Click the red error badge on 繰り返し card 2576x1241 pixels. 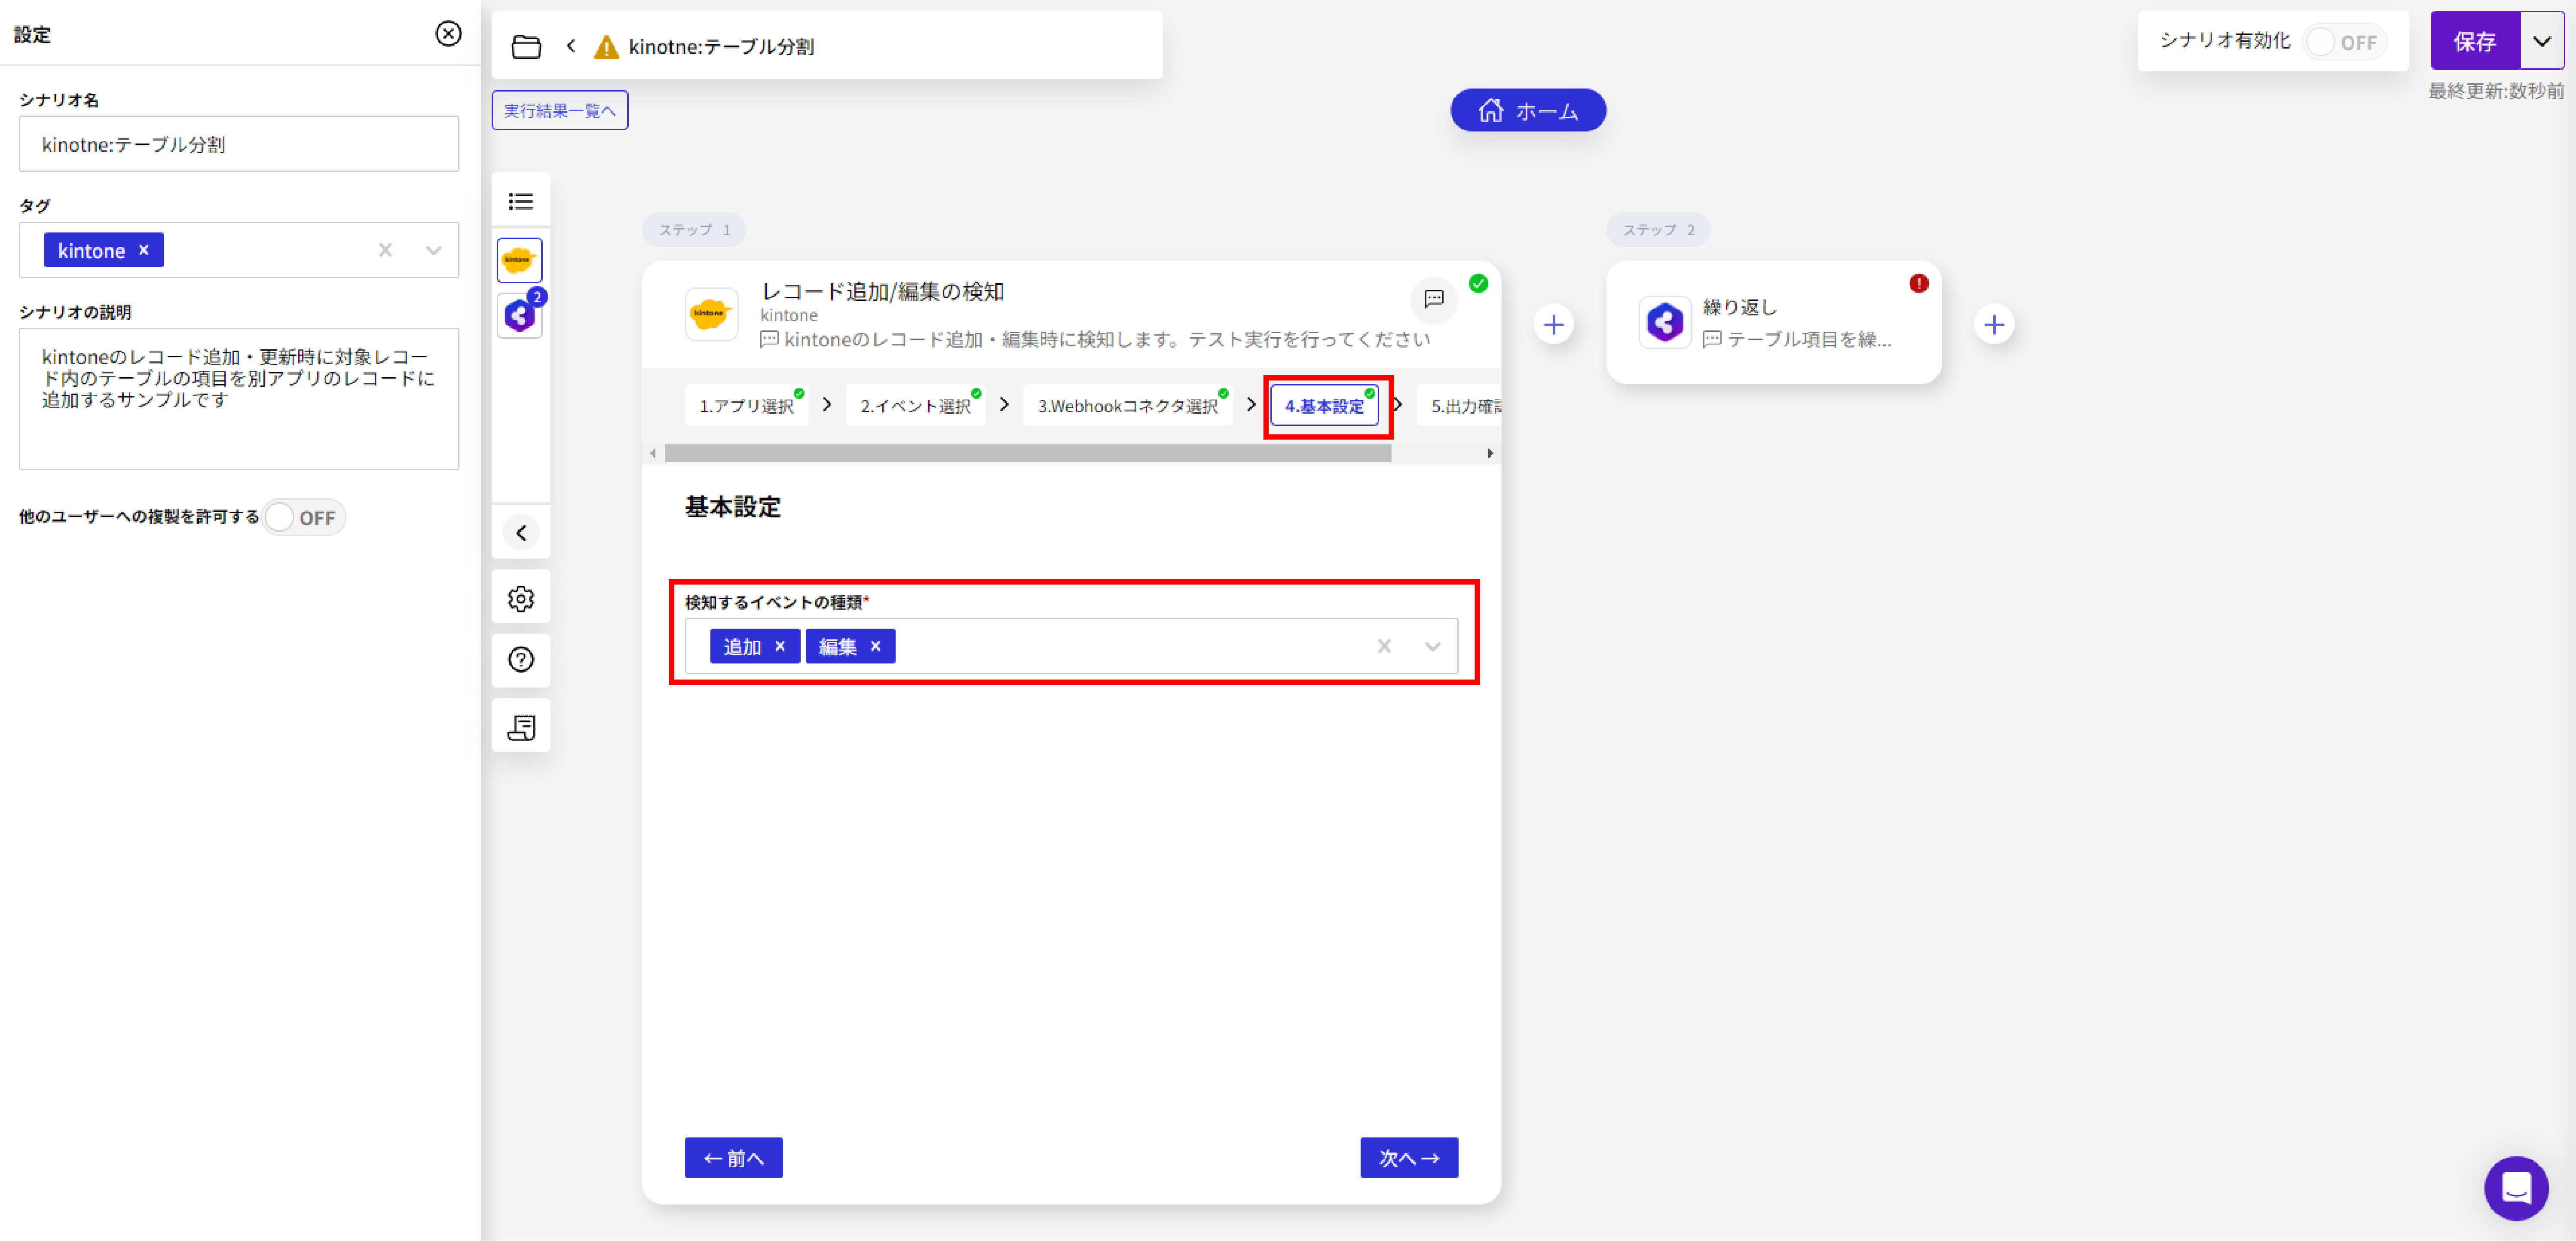1918,284
